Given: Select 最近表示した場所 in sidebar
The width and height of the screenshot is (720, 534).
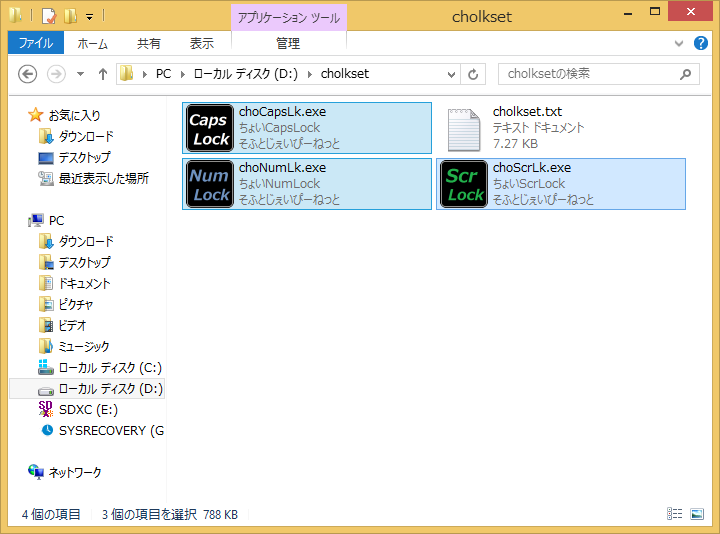Looking at the screenshot, I should (104, 178).
